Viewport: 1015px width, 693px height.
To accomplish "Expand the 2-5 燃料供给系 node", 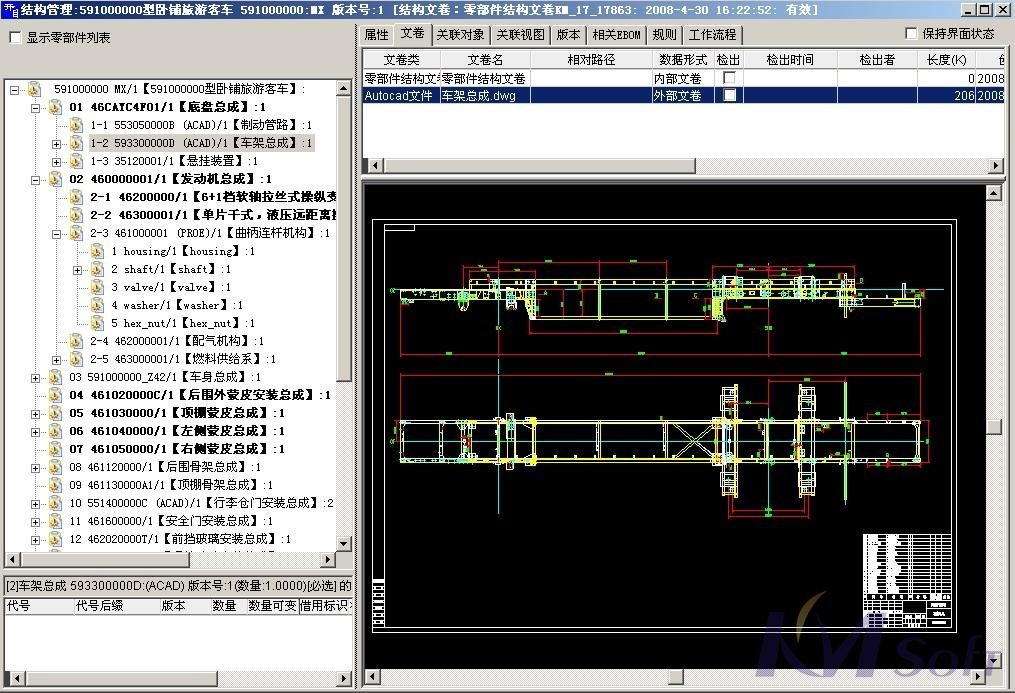I will (56, 360).
